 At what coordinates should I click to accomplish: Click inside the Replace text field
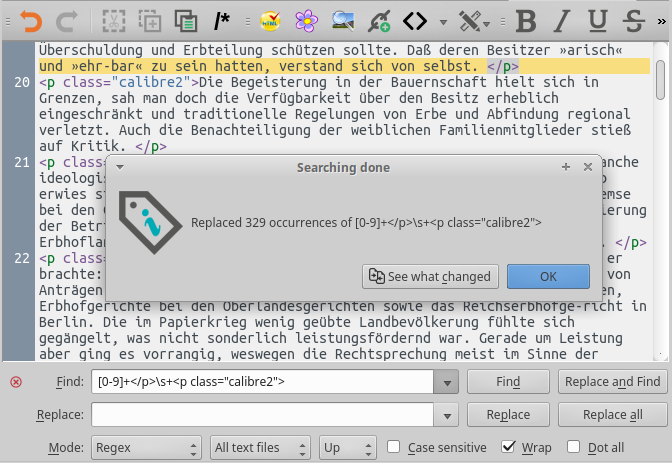(262, 415)
